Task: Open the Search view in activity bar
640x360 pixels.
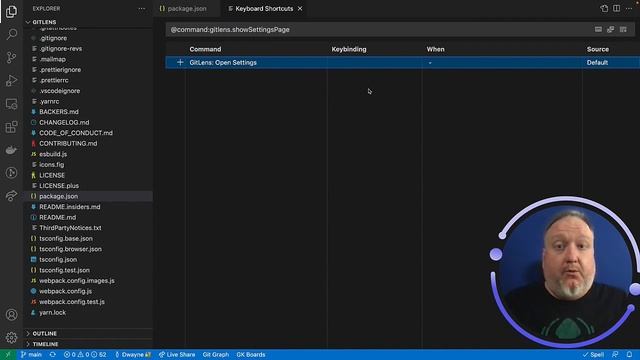Action: [11, 34]
